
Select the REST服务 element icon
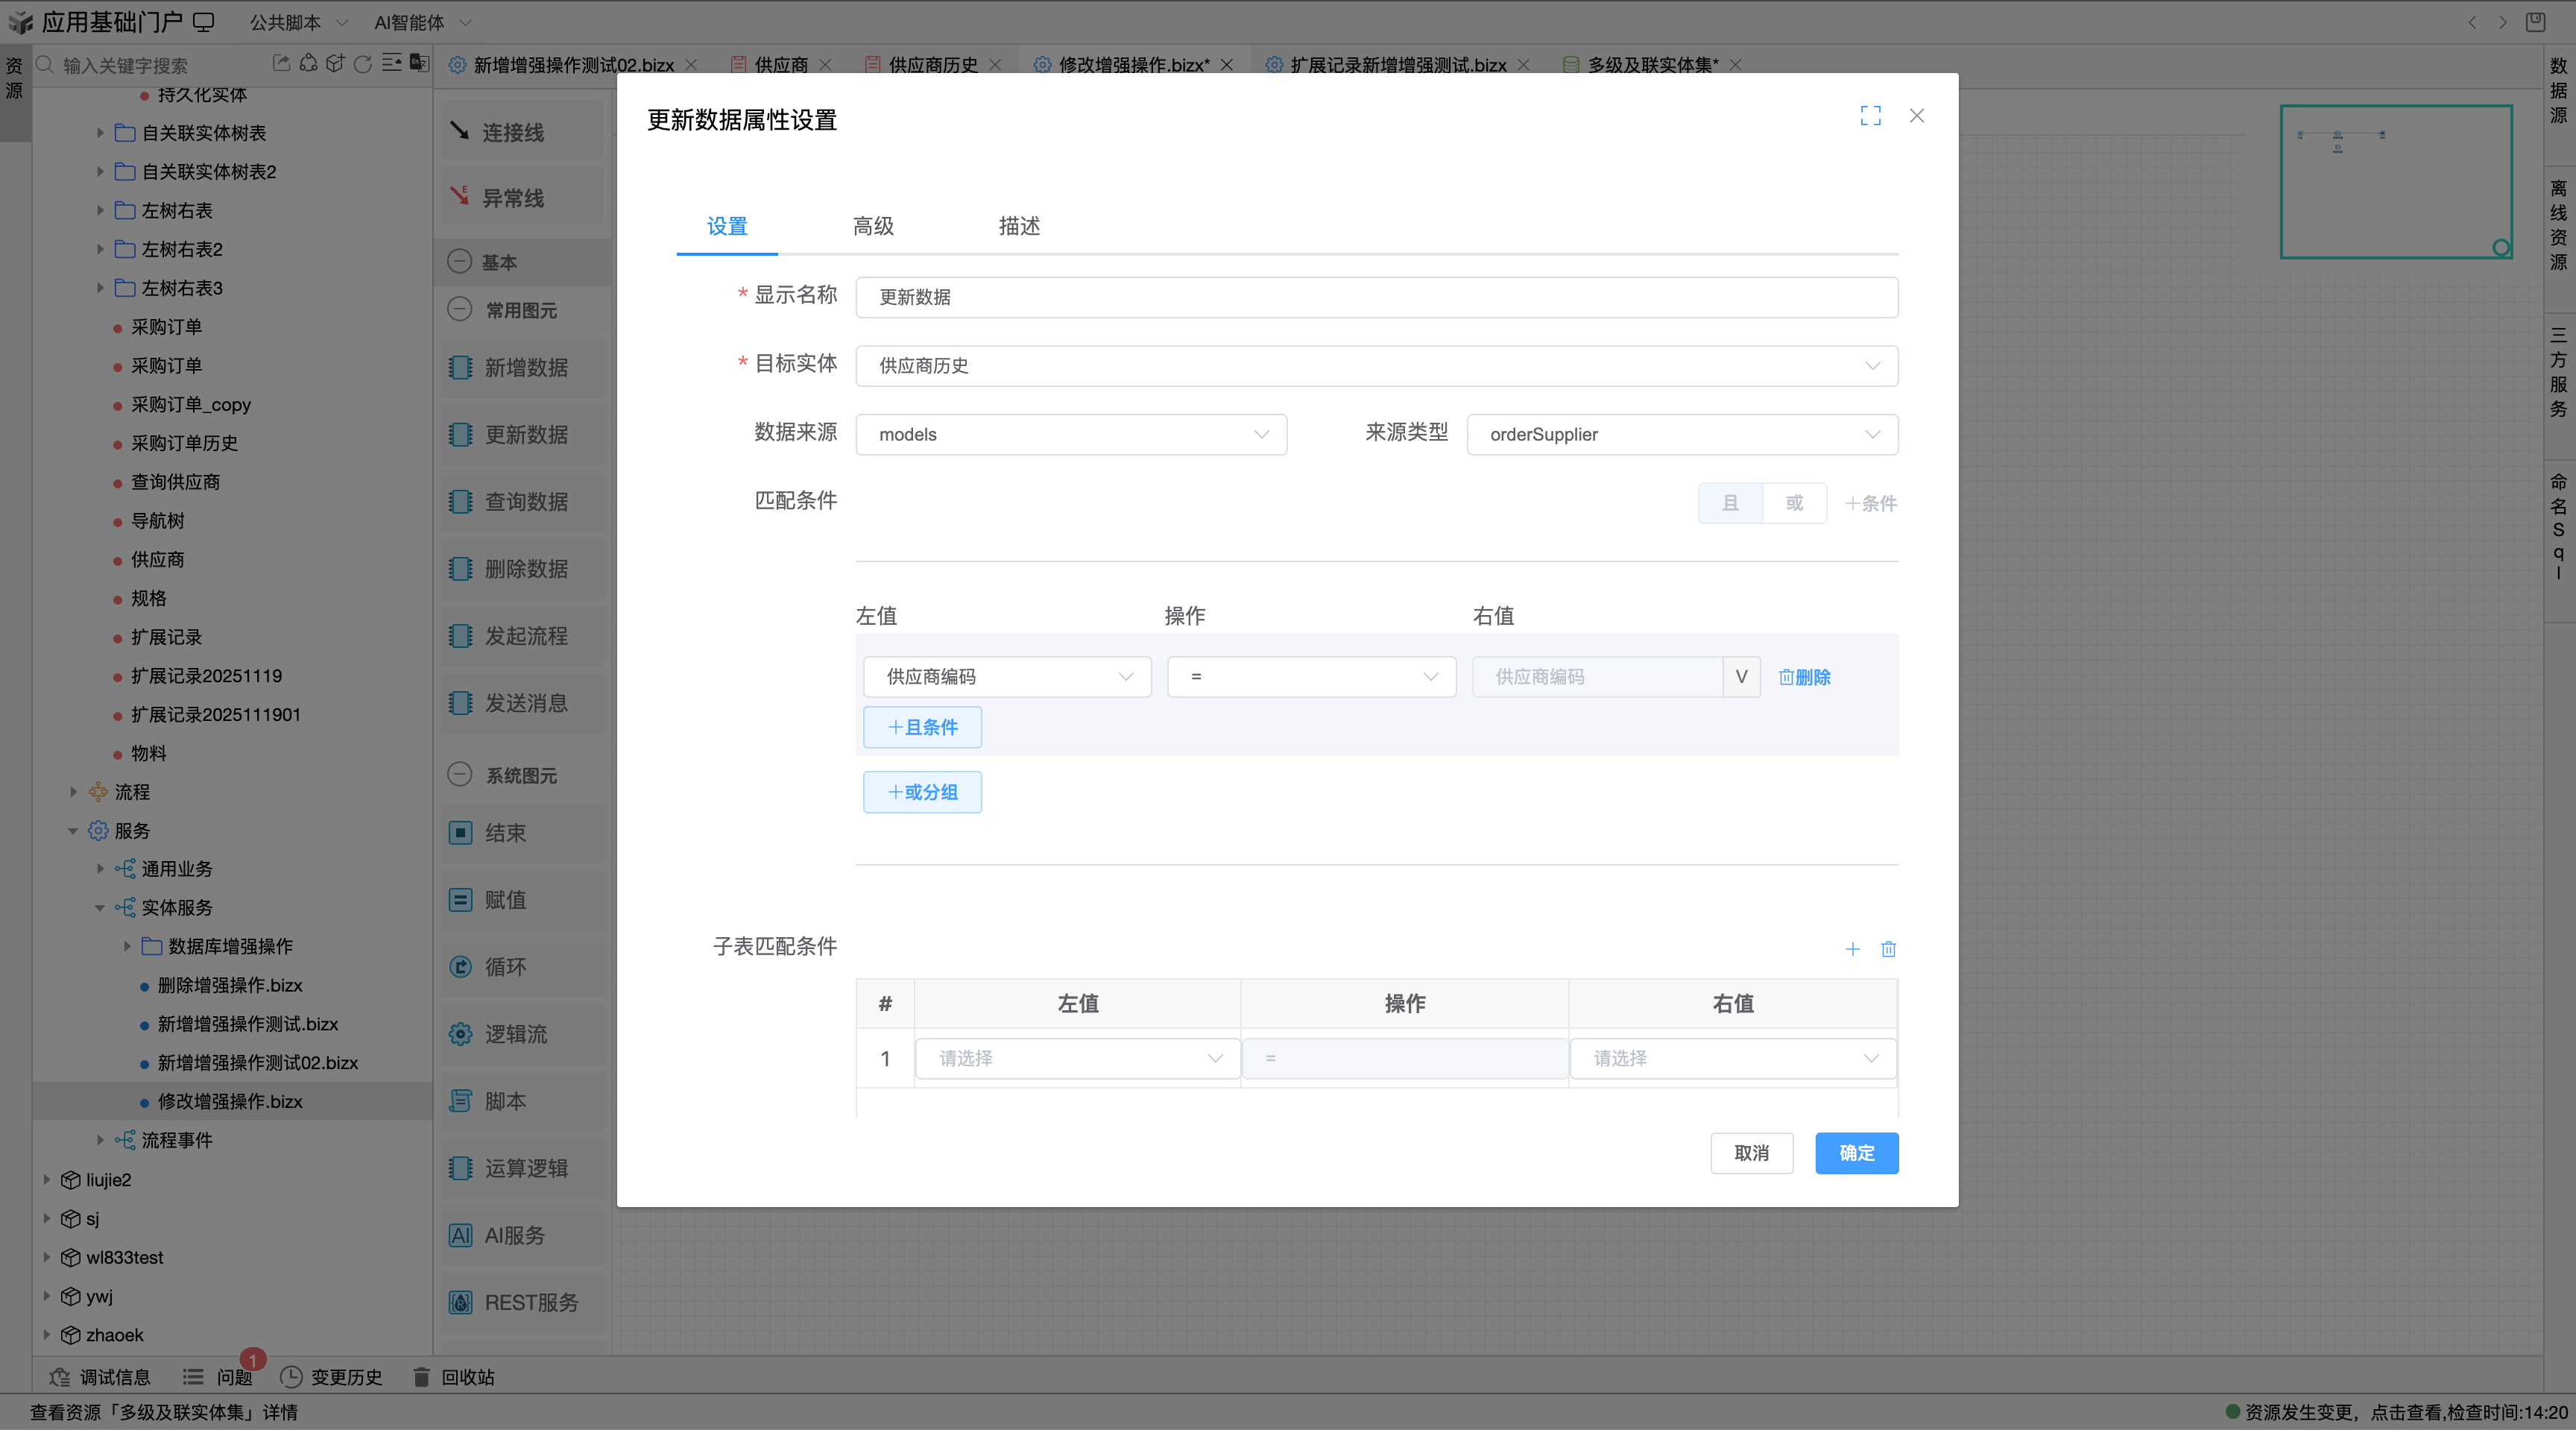point(460,1302)
